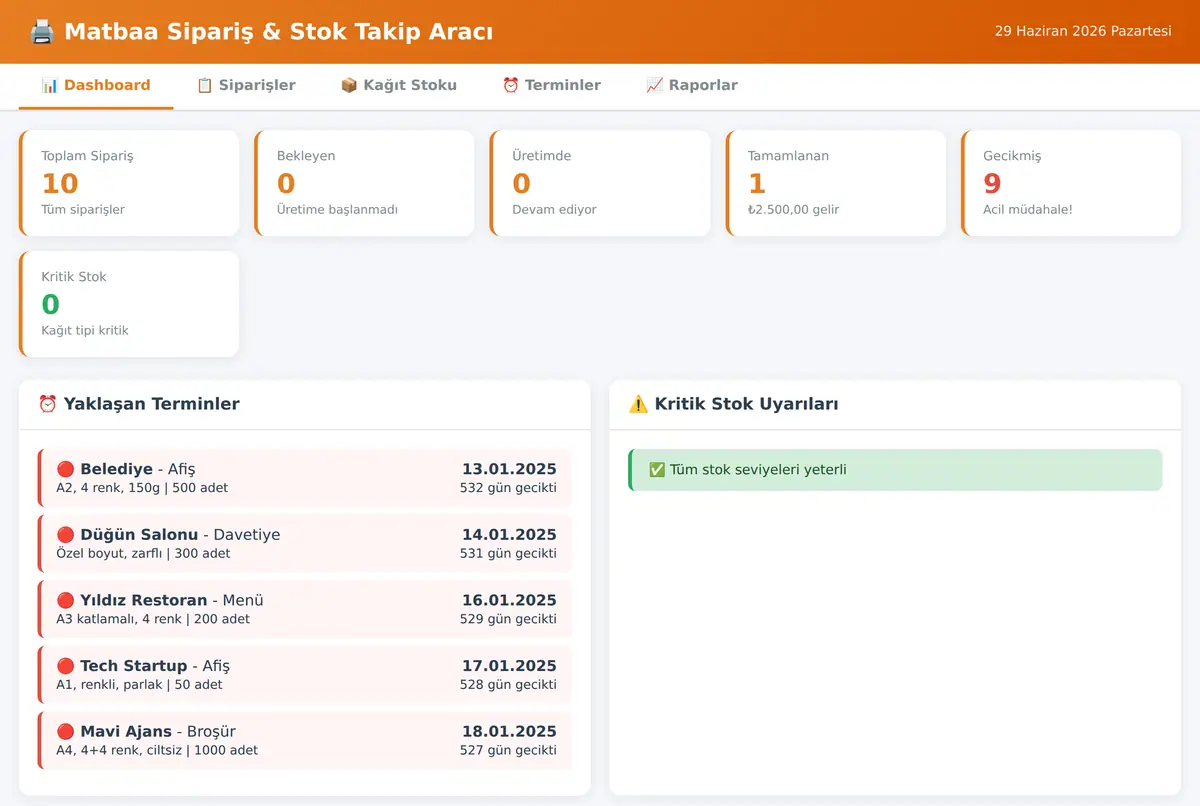The image size is (1200, 806).
Task: Click the red circle icon beside Tech Startup
Action: pos(66,666)
